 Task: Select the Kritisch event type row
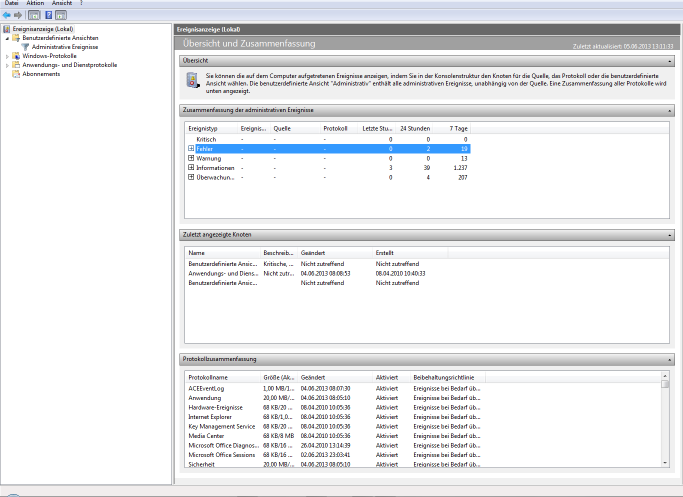point(328,139)
